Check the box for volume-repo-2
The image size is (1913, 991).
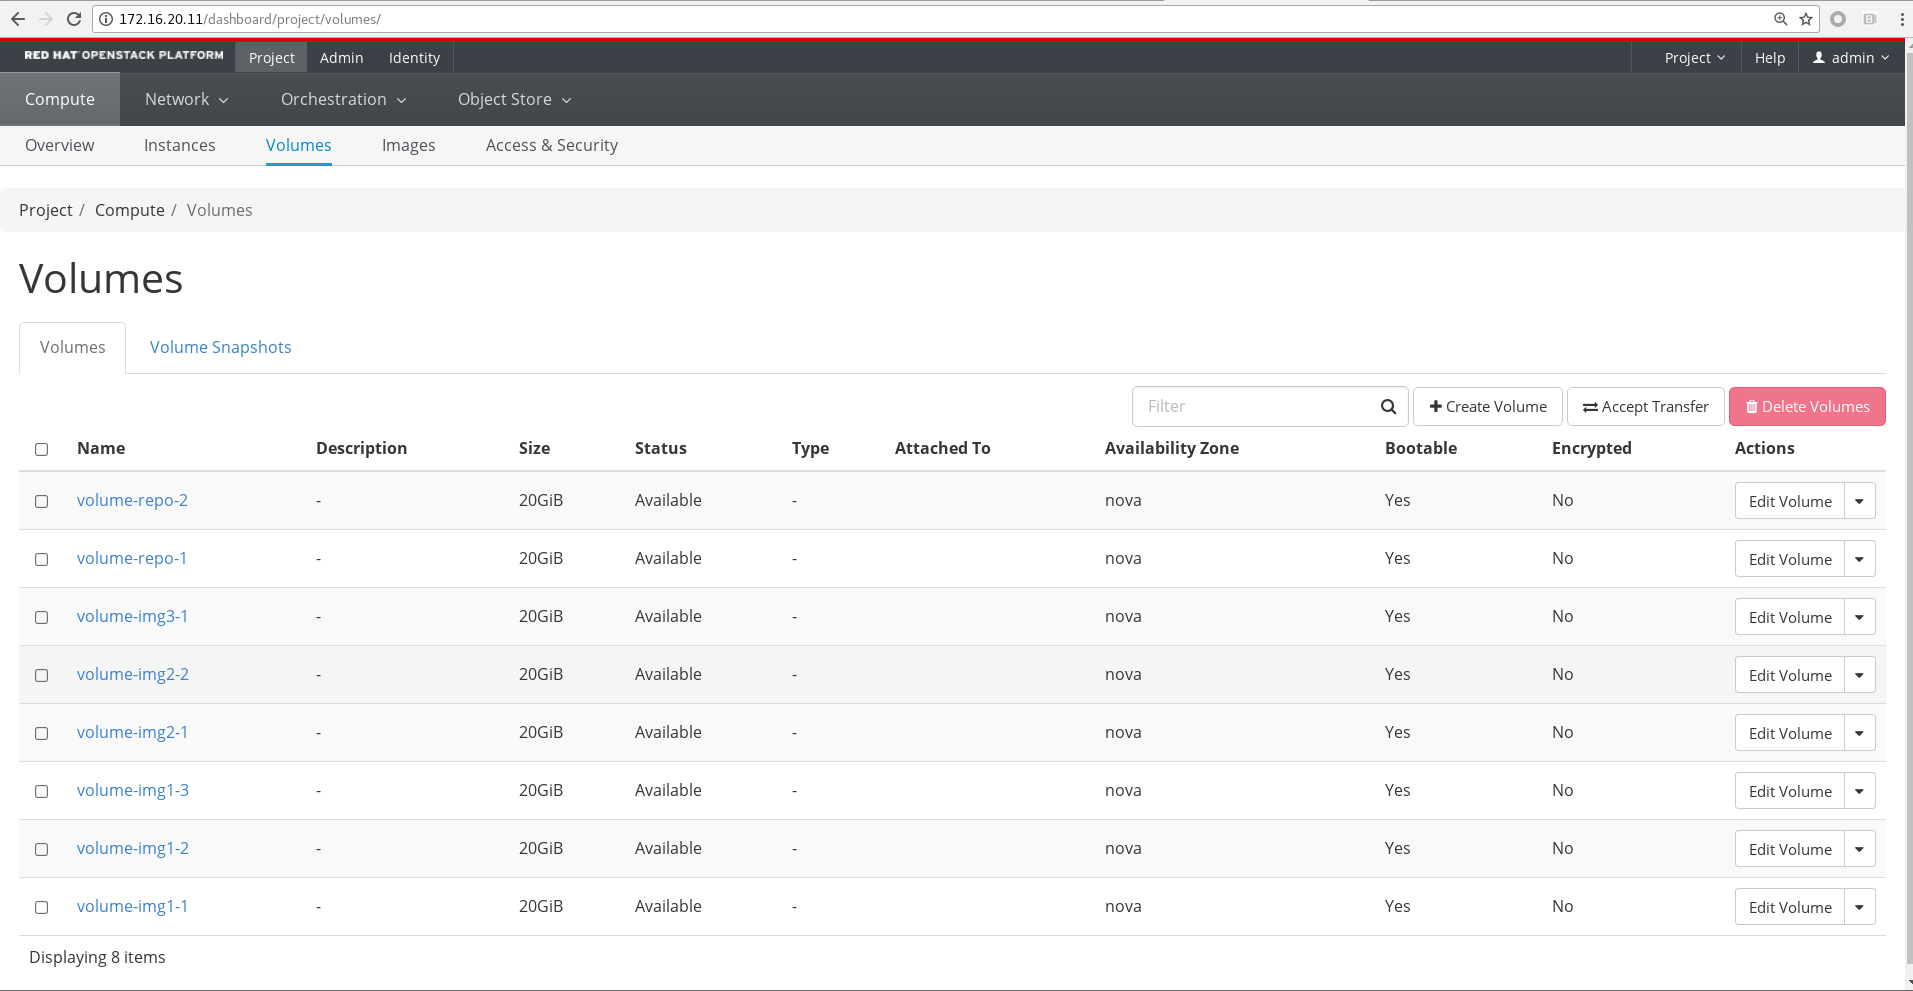tap(42, 501)
